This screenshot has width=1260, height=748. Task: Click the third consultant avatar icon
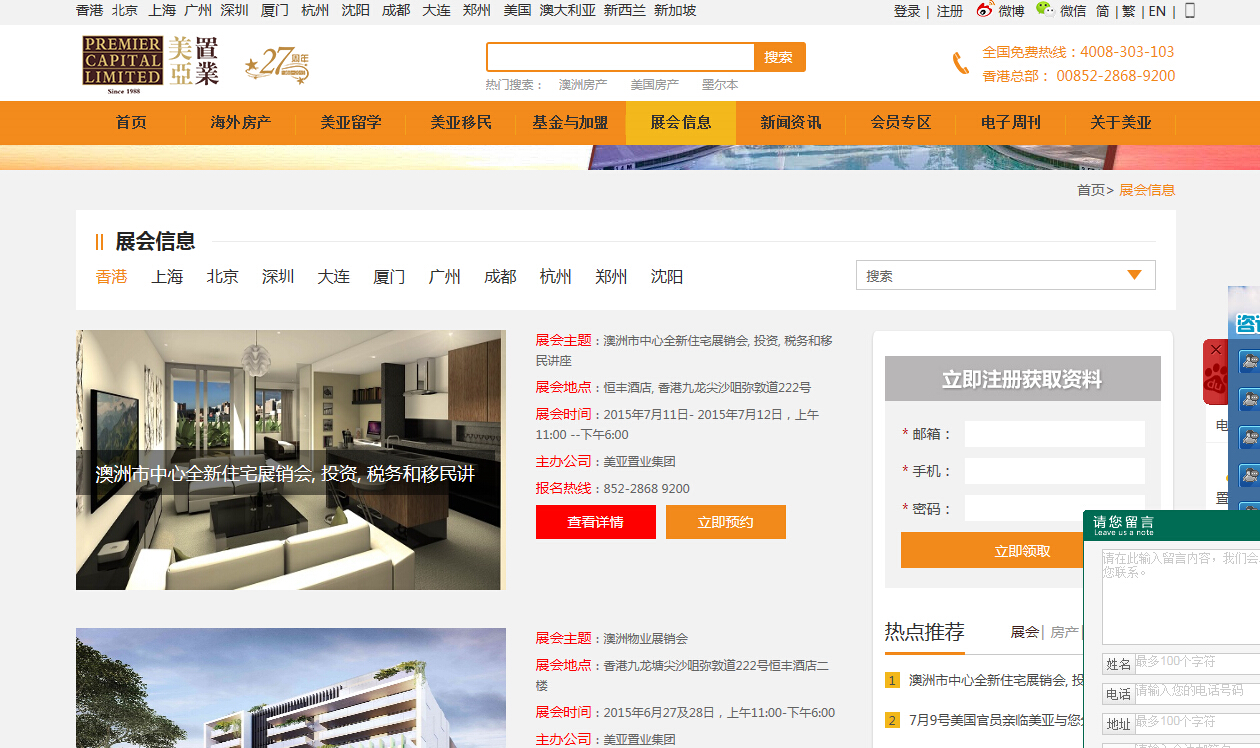click(1250, 438)
